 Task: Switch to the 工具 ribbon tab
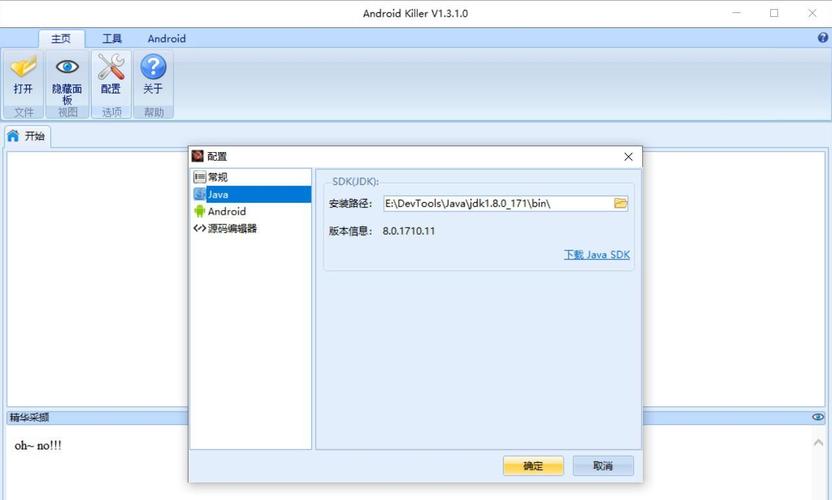pos(112,39)
